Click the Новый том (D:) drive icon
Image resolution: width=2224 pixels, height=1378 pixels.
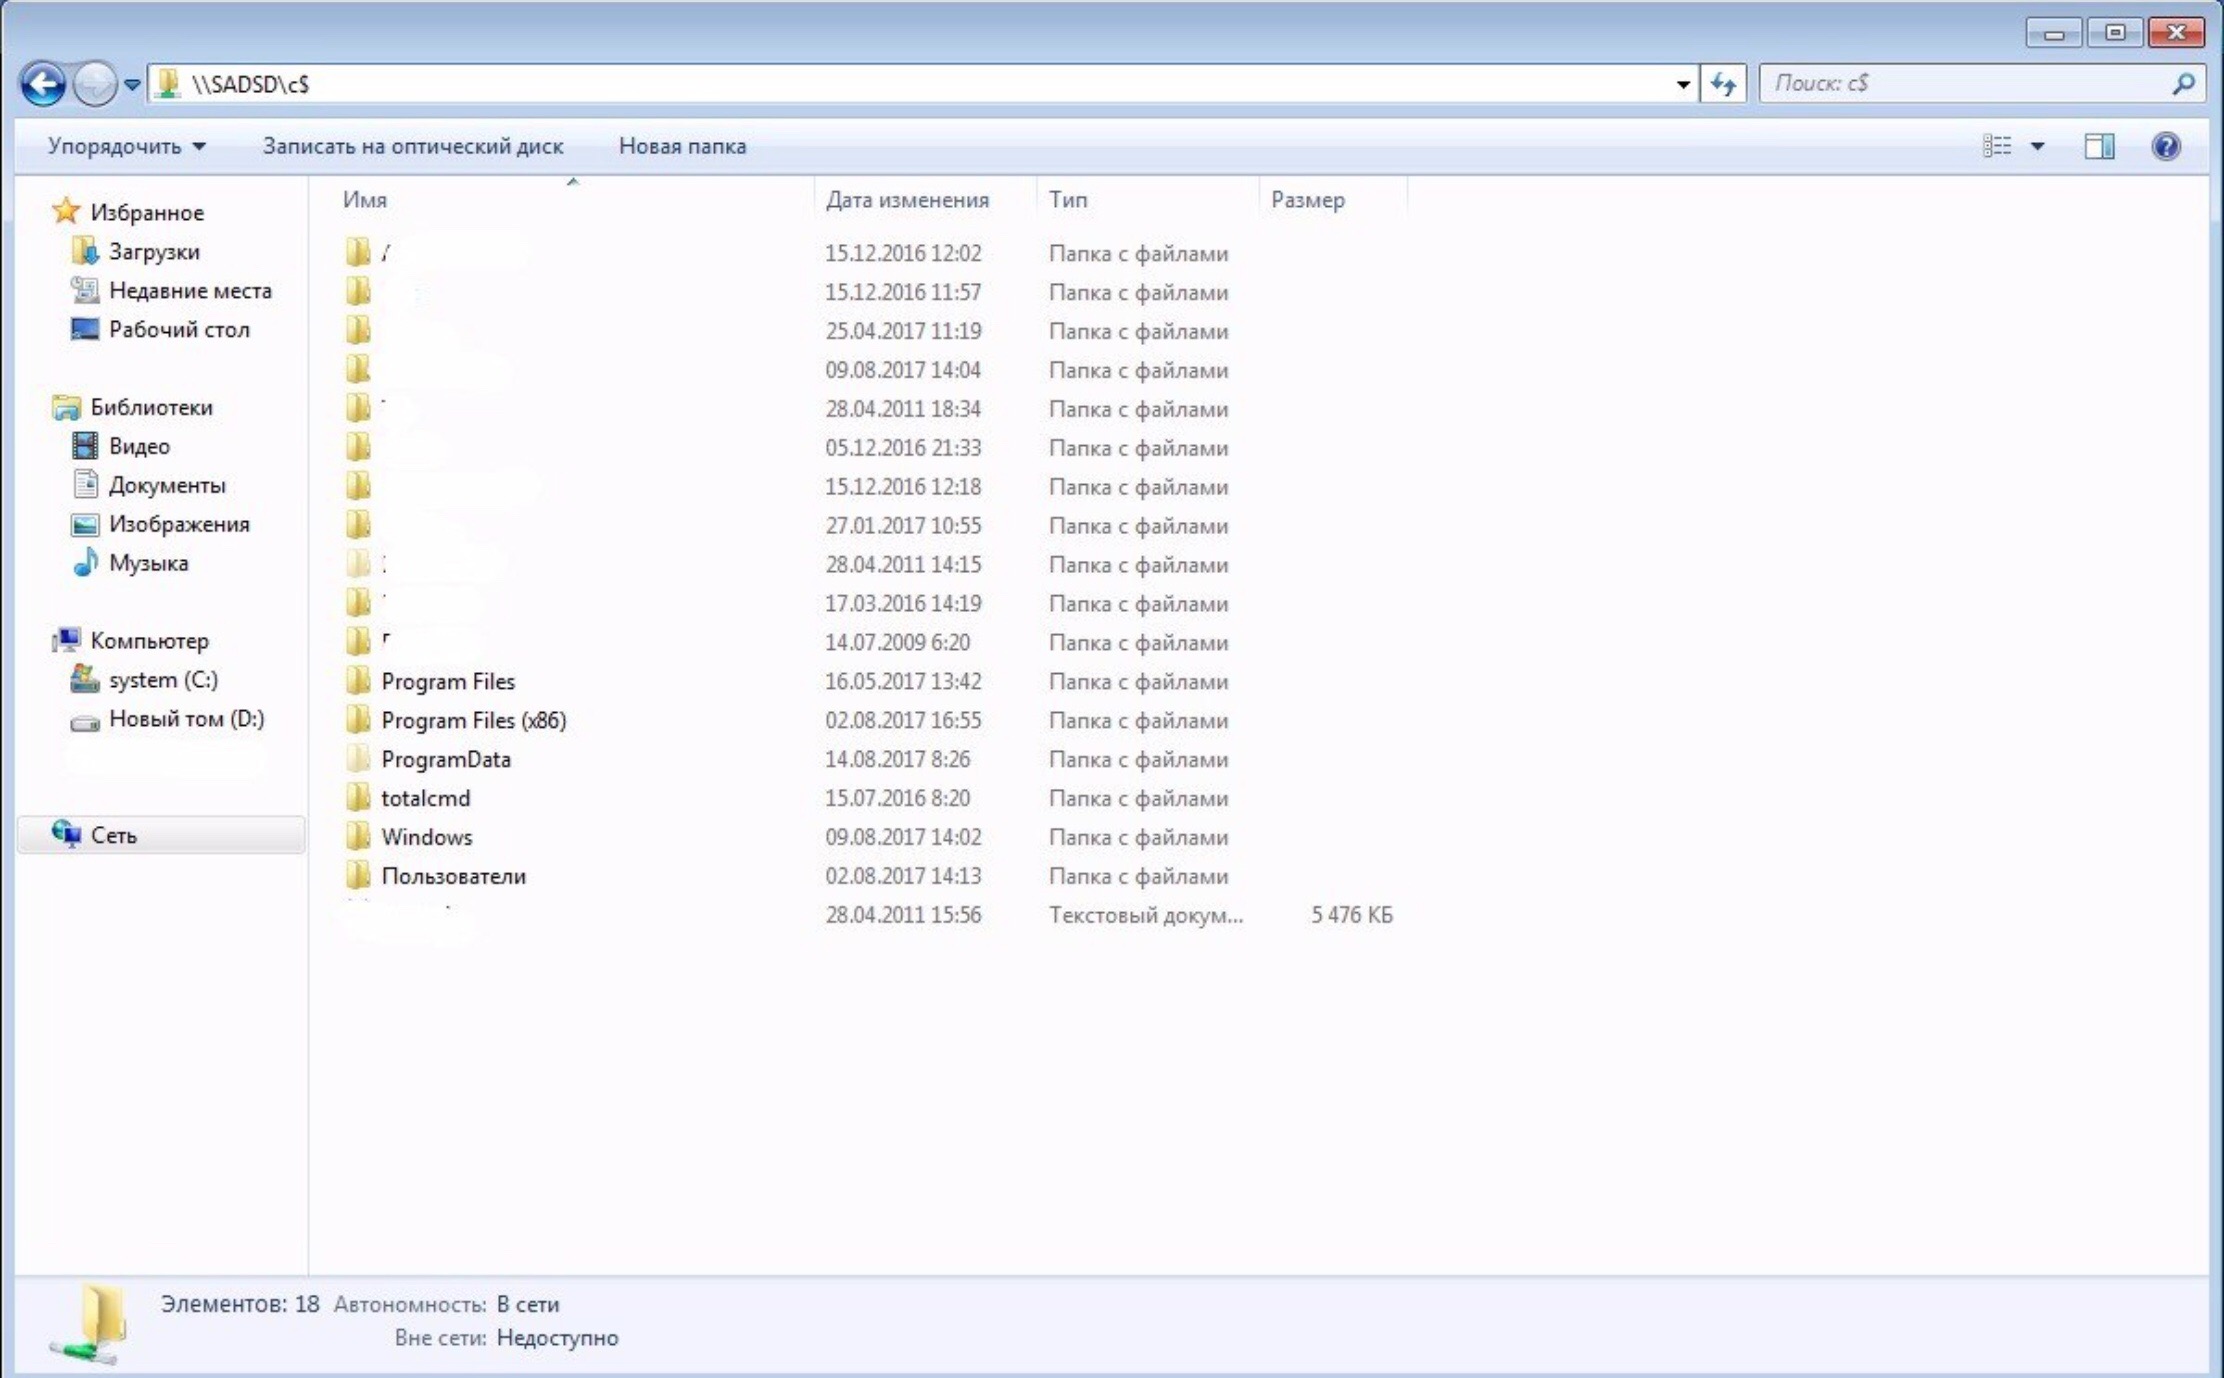(85, 722)
